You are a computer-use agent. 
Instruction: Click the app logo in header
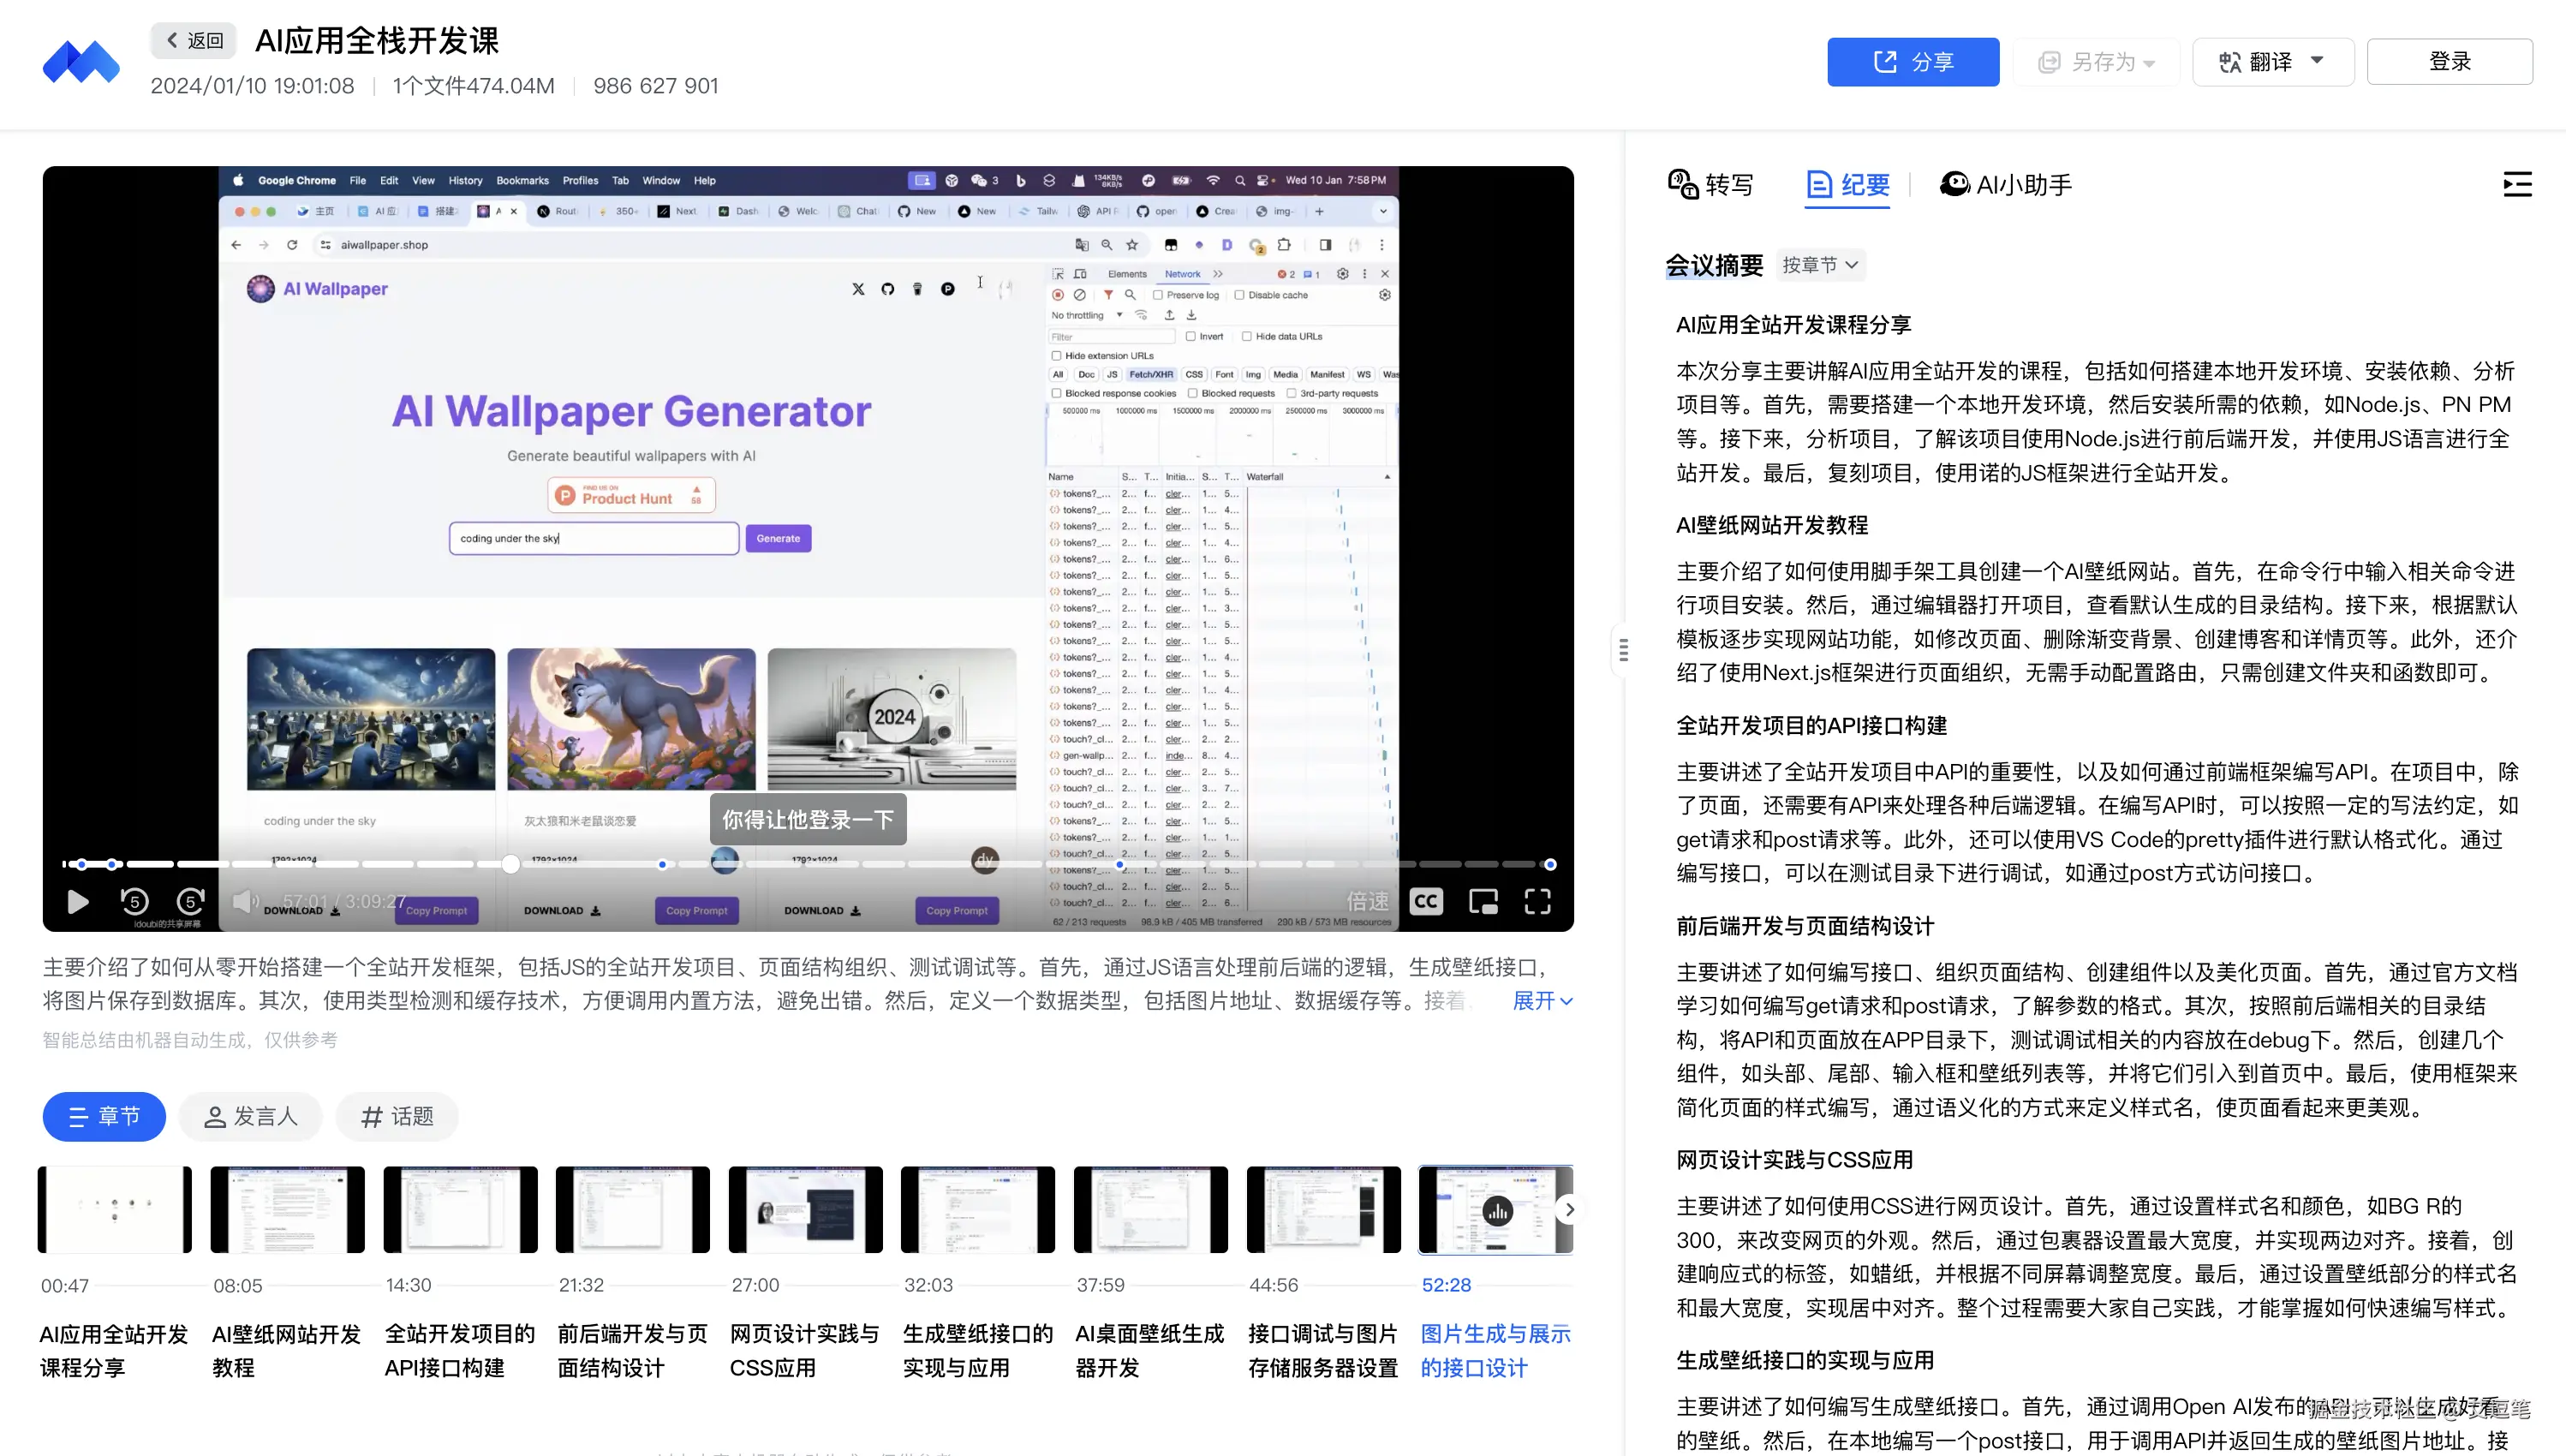[81, 62]
